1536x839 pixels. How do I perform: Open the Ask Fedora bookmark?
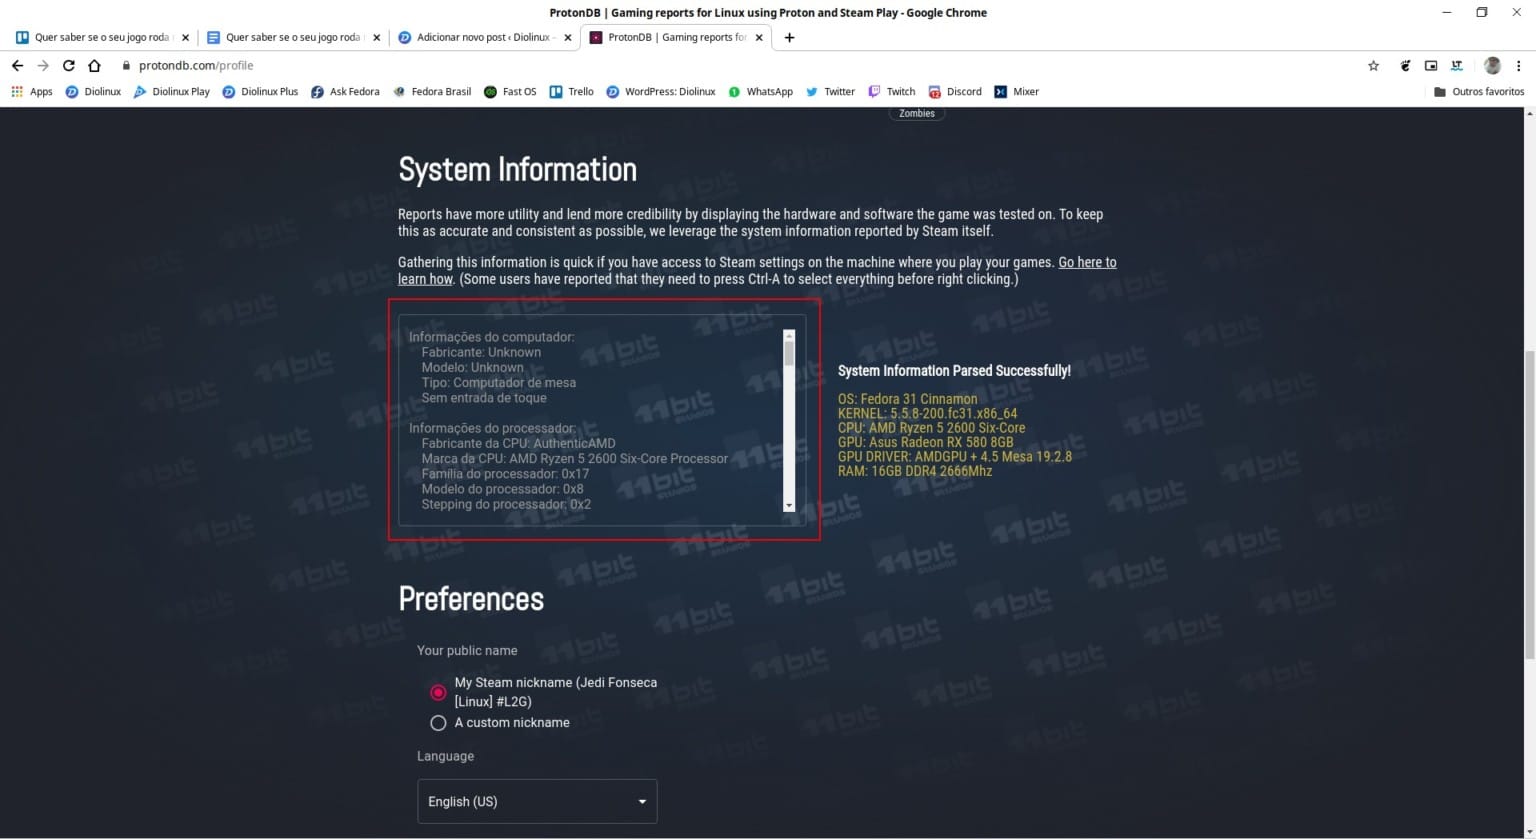coord(345,91)
